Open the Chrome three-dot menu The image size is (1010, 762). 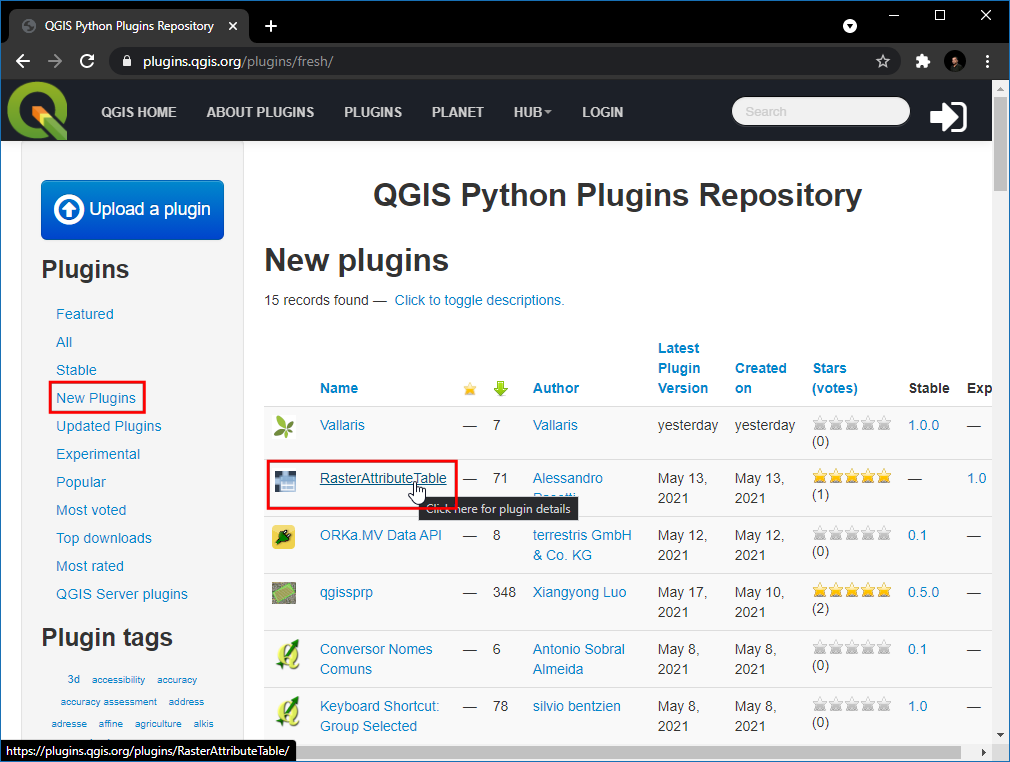(987, 61)
